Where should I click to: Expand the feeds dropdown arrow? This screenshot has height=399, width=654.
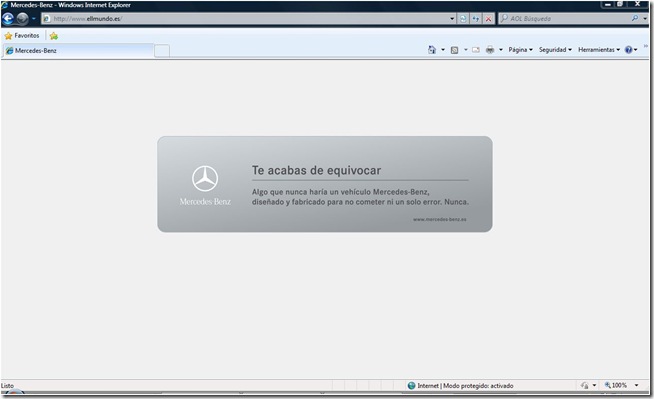(465, 50)
